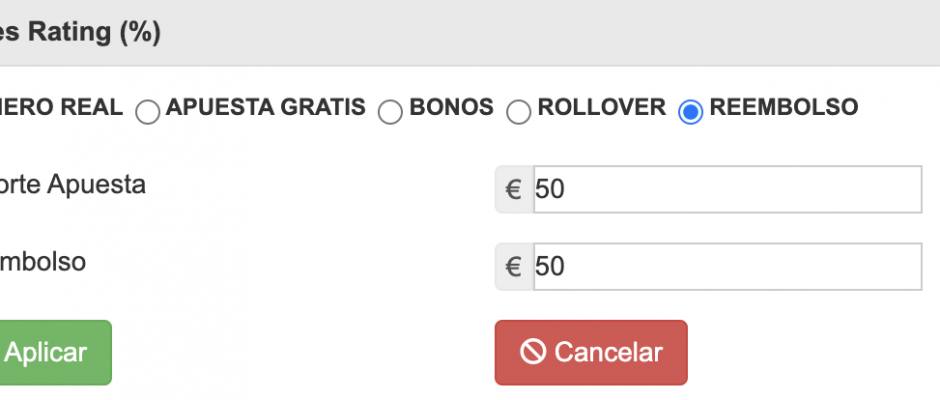Click the euro symbol beside the refund field

514,267
